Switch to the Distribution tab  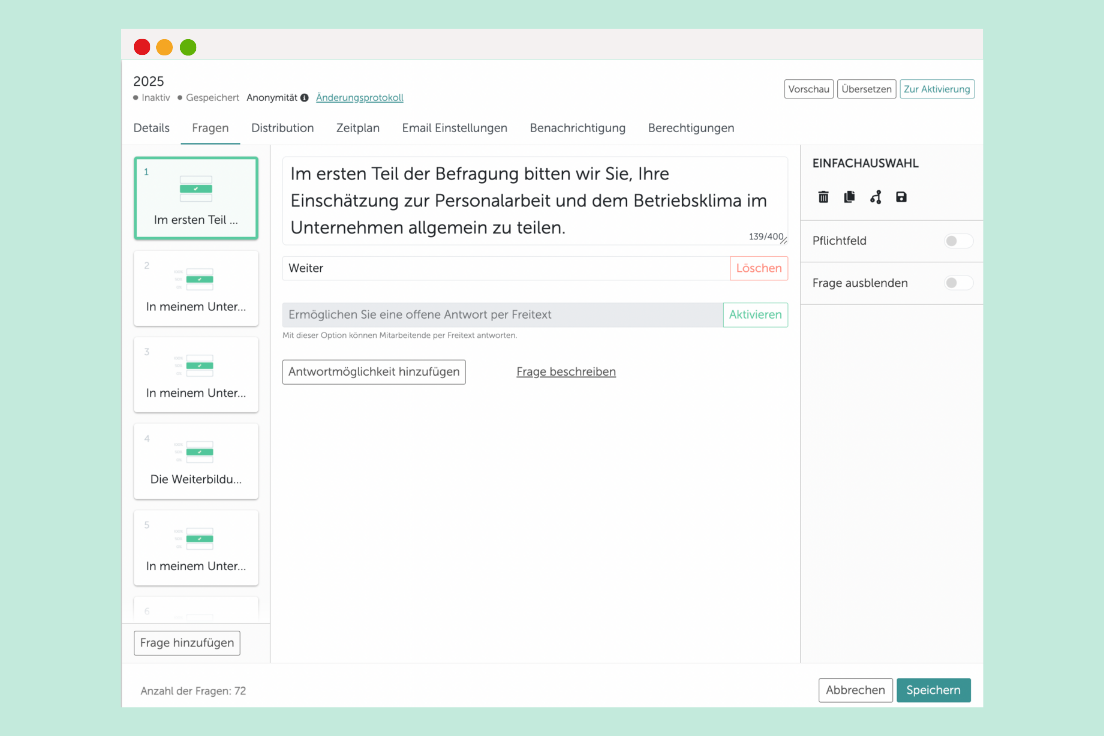coord(282,128)
